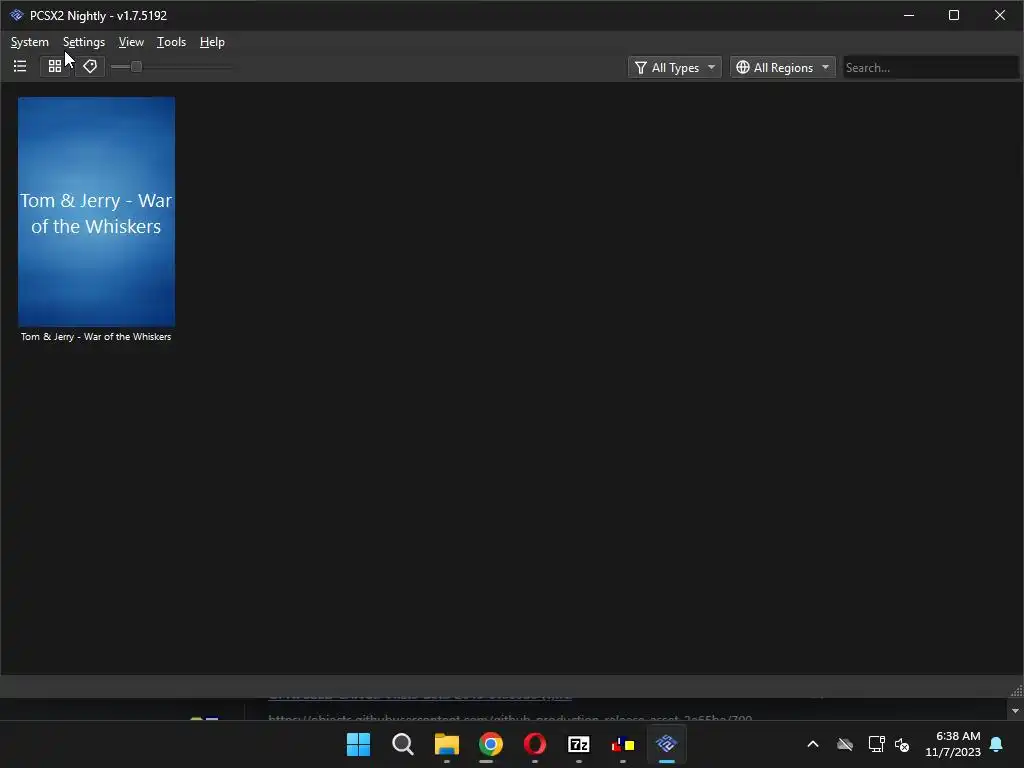Open the Tools menu
1024x768 pixels.
tap(171, 42)
